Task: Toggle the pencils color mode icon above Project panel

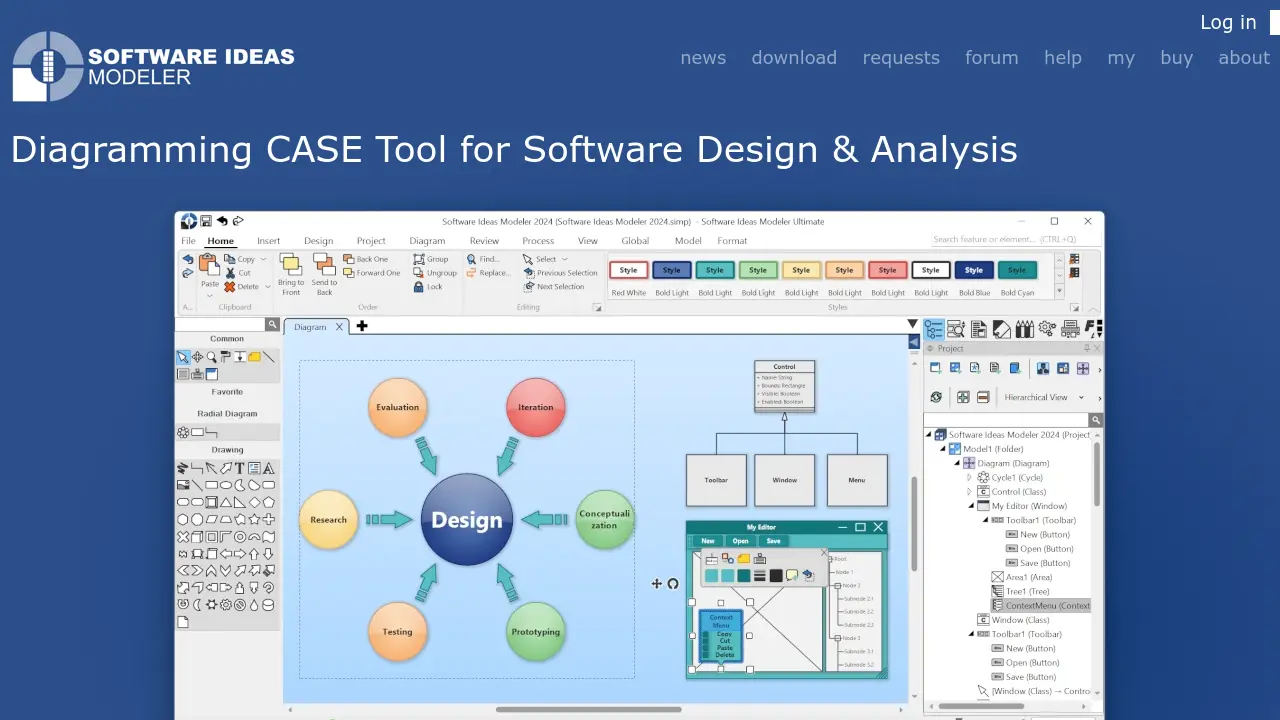Action: click(x=1024, y=328)
